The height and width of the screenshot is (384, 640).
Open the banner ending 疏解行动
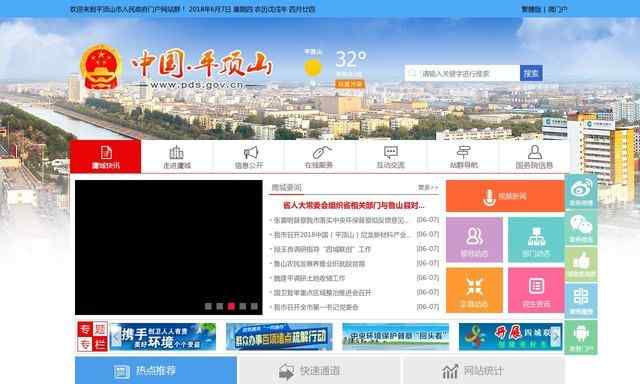pos(280,337)
